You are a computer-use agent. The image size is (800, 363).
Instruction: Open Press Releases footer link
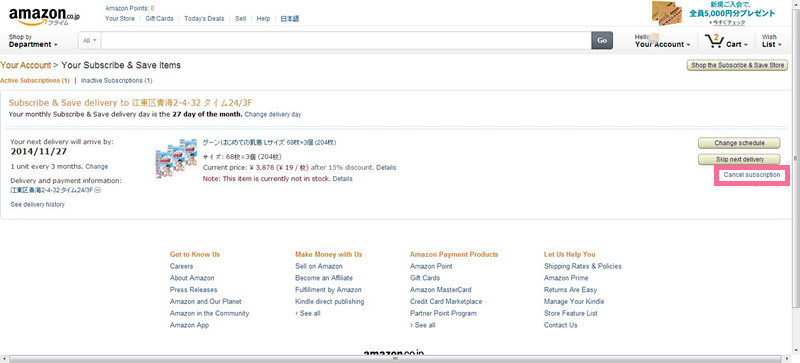coord(193,289)
